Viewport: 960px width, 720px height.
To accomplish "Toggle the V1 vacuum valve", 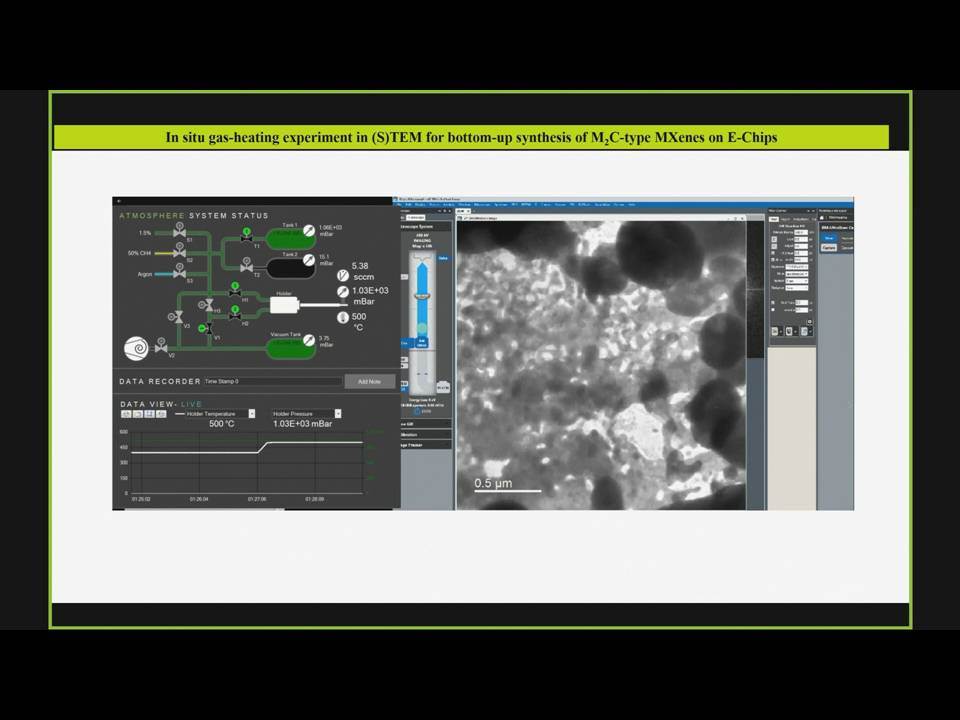I will 206,329.
